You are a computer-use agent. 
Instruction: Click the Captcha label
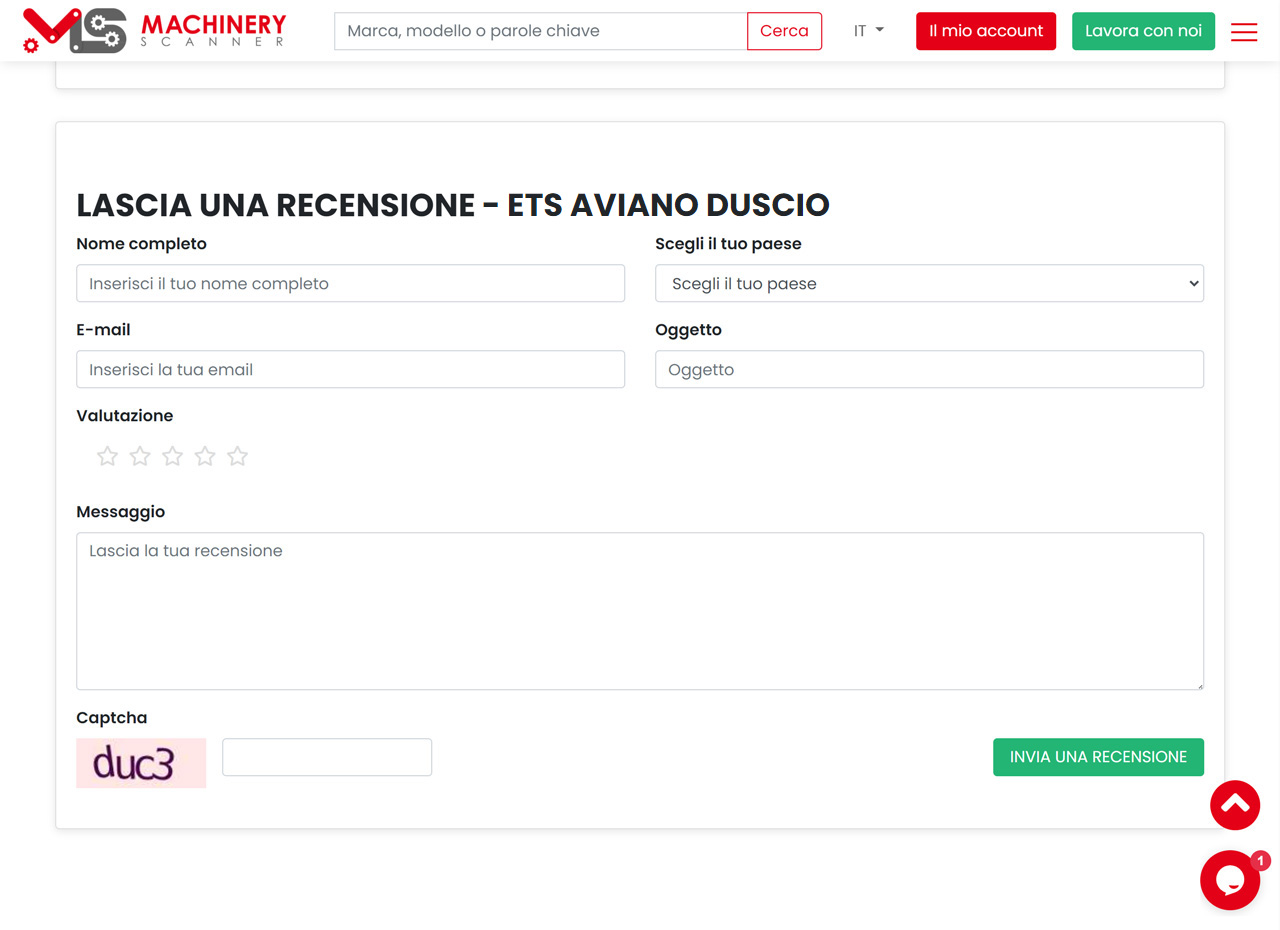[x=112, y=718]
